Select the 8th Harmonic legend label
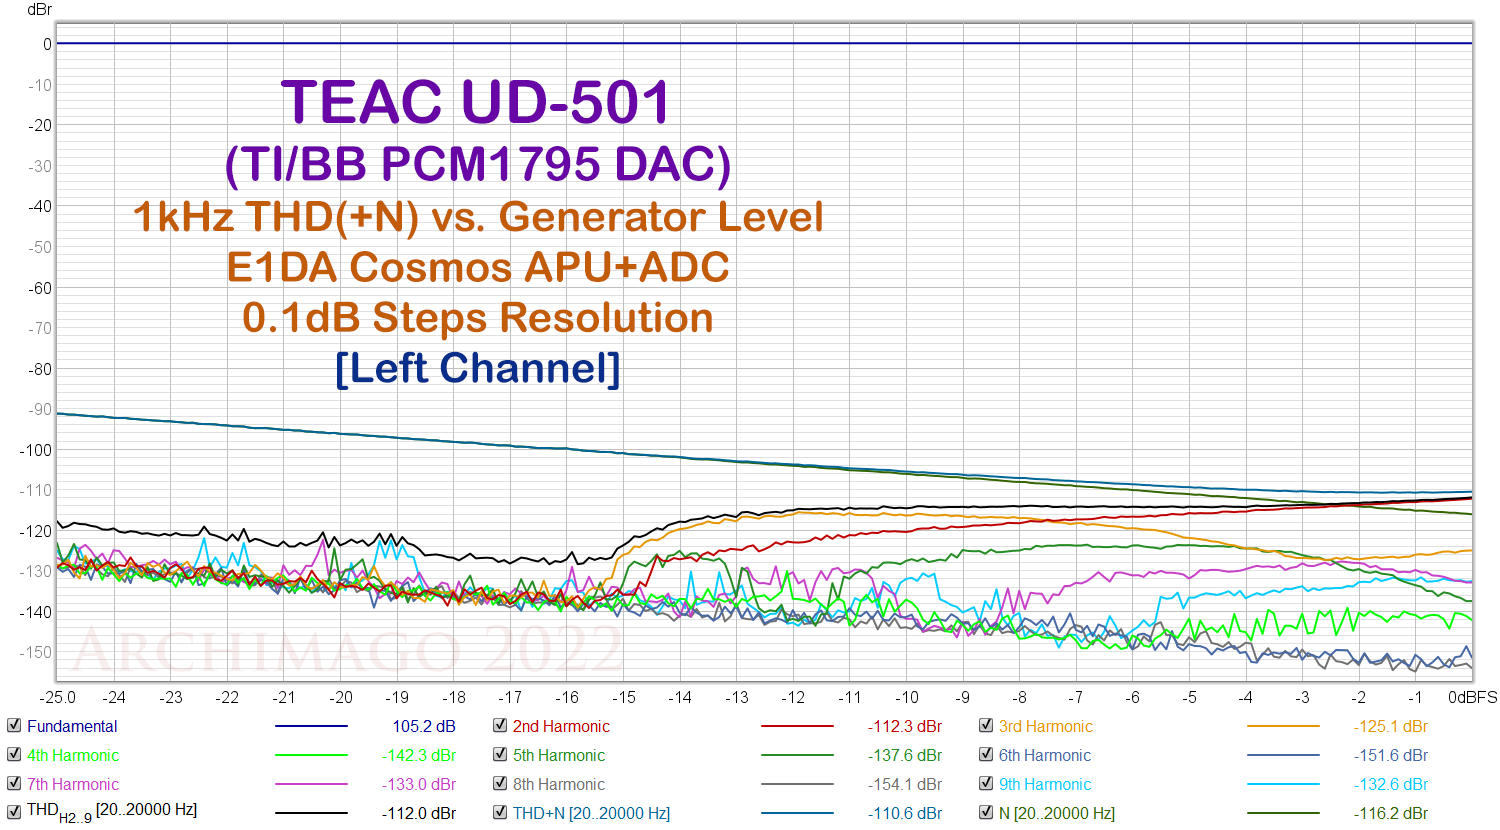The width and height of the screenshot is (1500, 830). [559, 785]
